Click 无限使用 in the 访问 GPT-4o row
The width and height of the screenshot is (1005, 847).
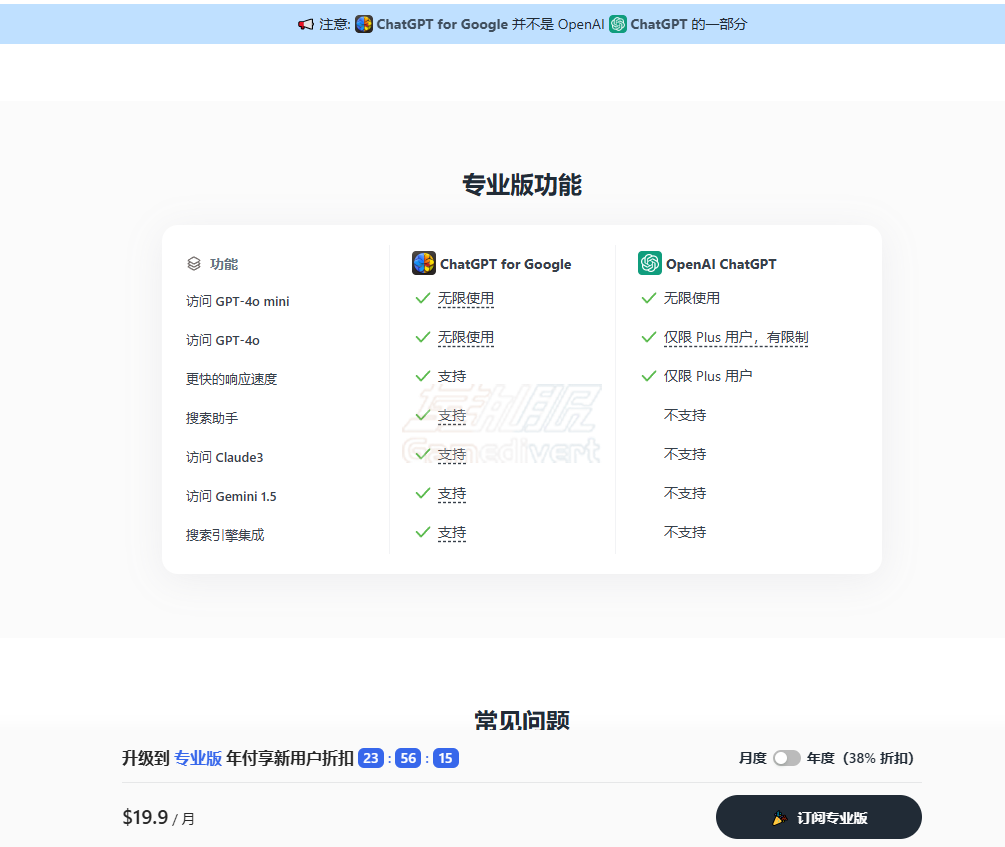(466, 338)
